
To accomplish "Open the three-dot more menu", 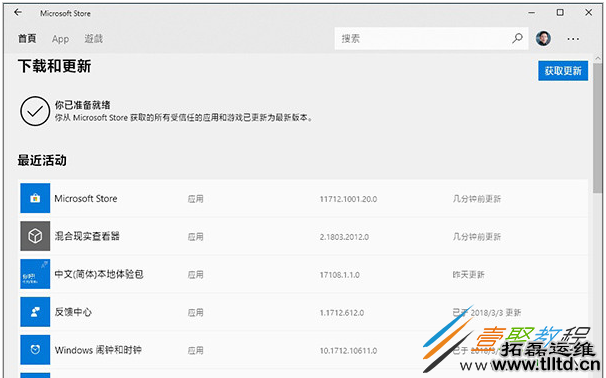I will click(573, 39).
